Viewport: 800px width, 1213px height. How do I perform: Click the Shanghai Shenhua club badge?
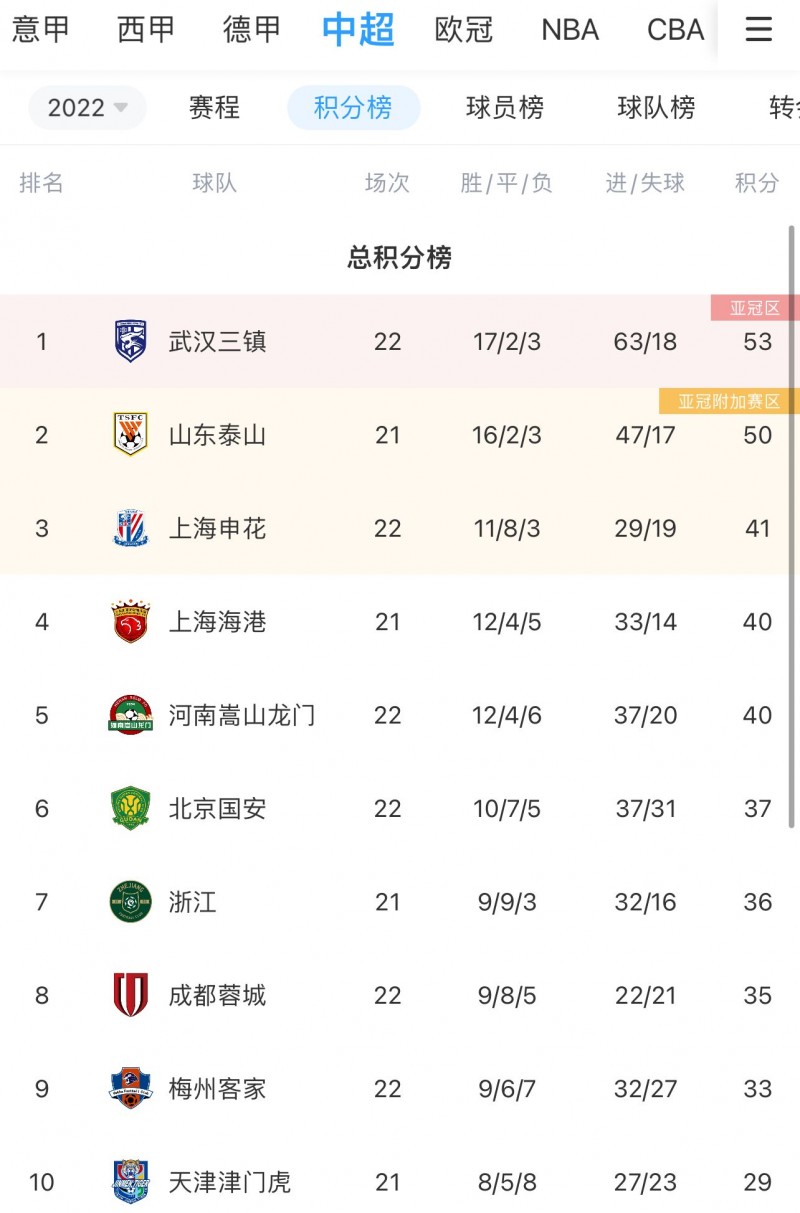pyautogui.click(x=128, y=528)
